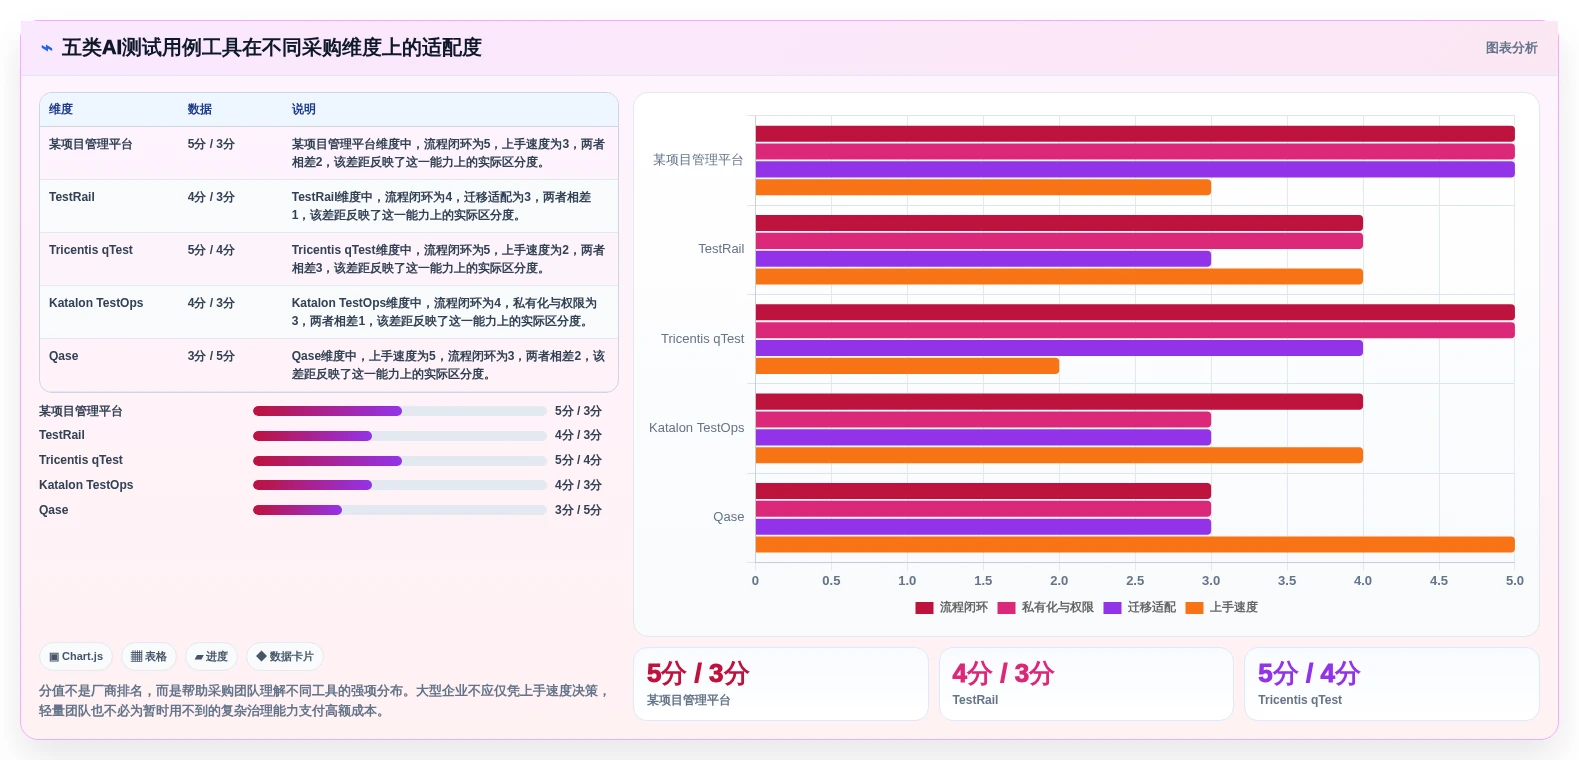The image size is (1579, 760).
Task: Click the 2.5 x-axis tick label
Action: 1135,581
